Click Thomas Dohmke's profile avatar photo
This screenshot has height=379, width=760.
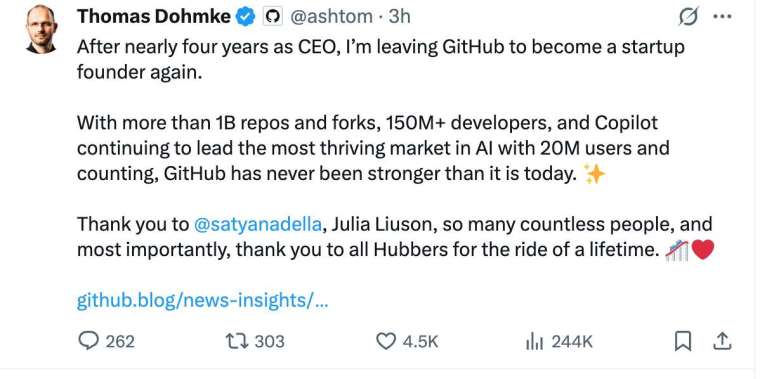[x=42, y=30]
